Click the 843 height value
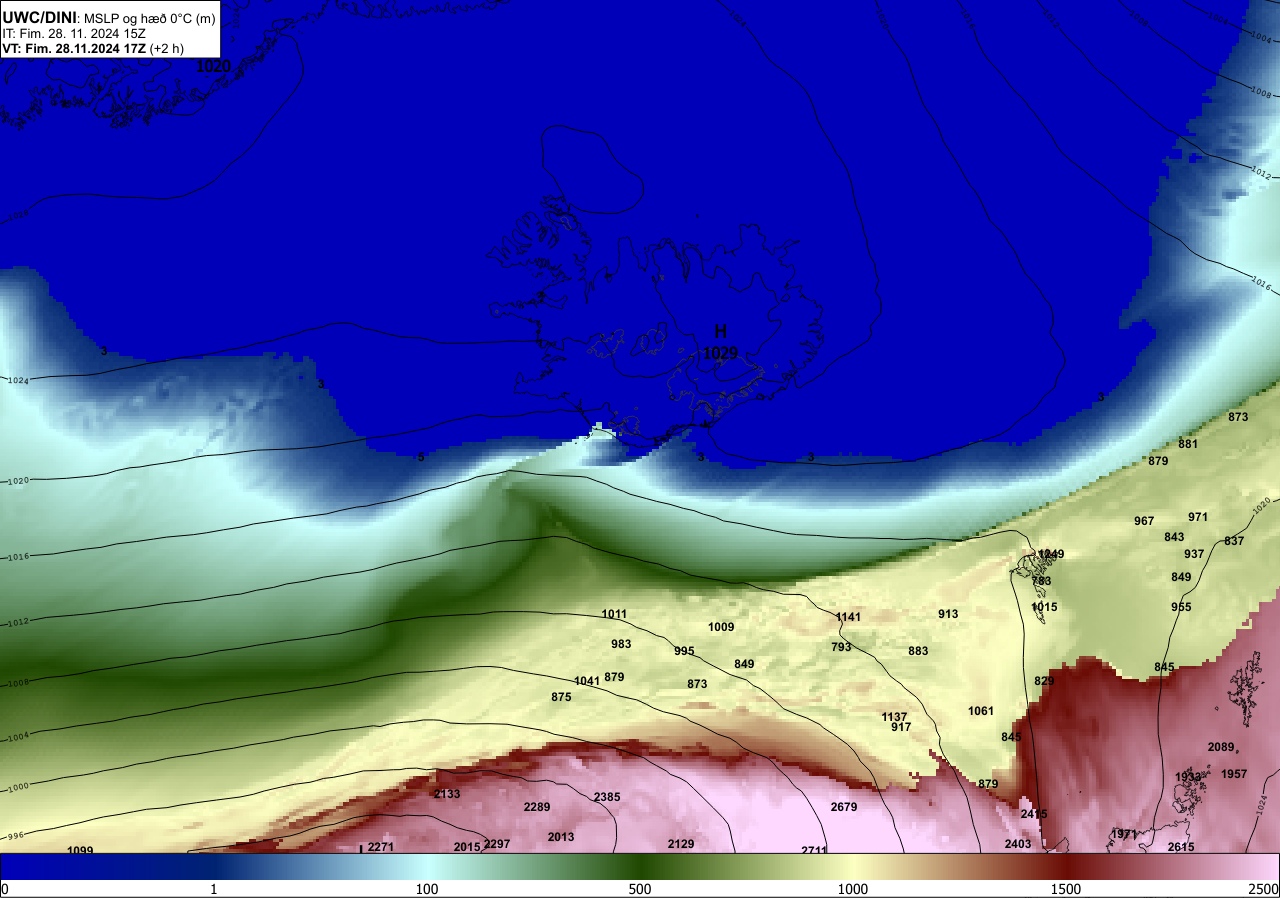This screenshot has width=1280, height=898. pos(1174,537)
